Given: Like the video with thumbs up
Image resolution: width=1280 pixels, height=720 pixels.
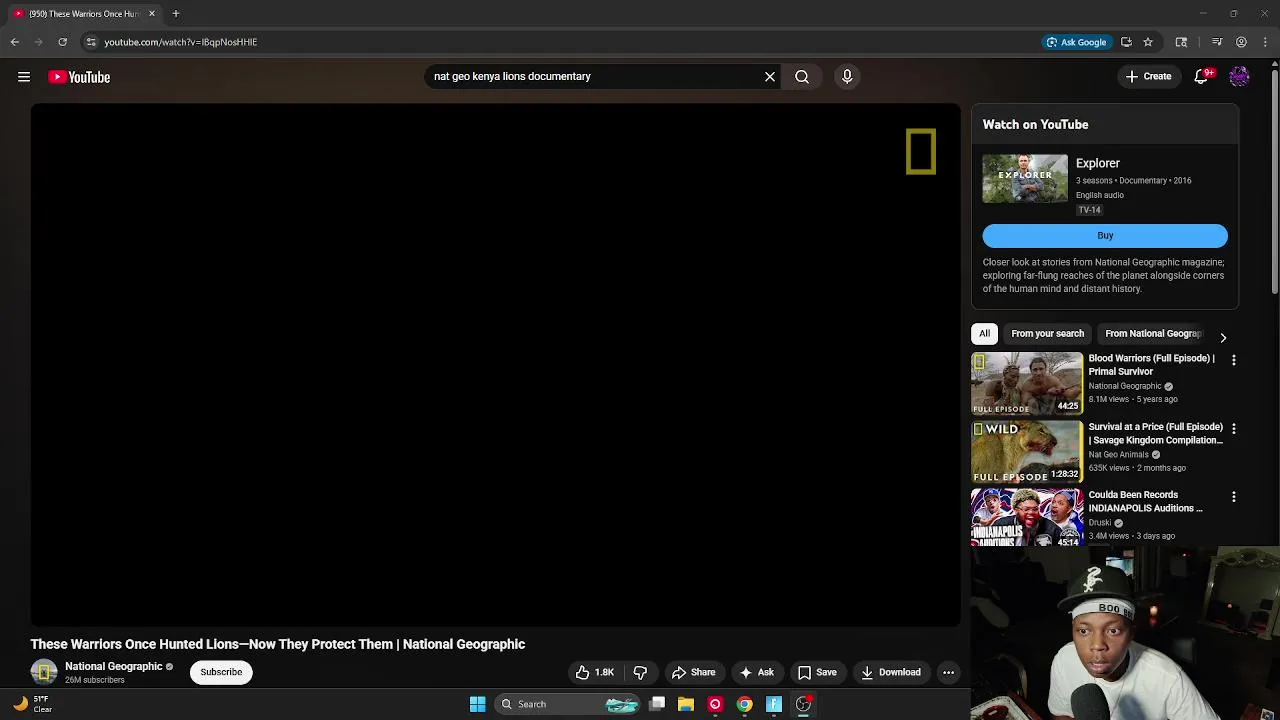Looking at the screenshot, I should pos(594,672).
